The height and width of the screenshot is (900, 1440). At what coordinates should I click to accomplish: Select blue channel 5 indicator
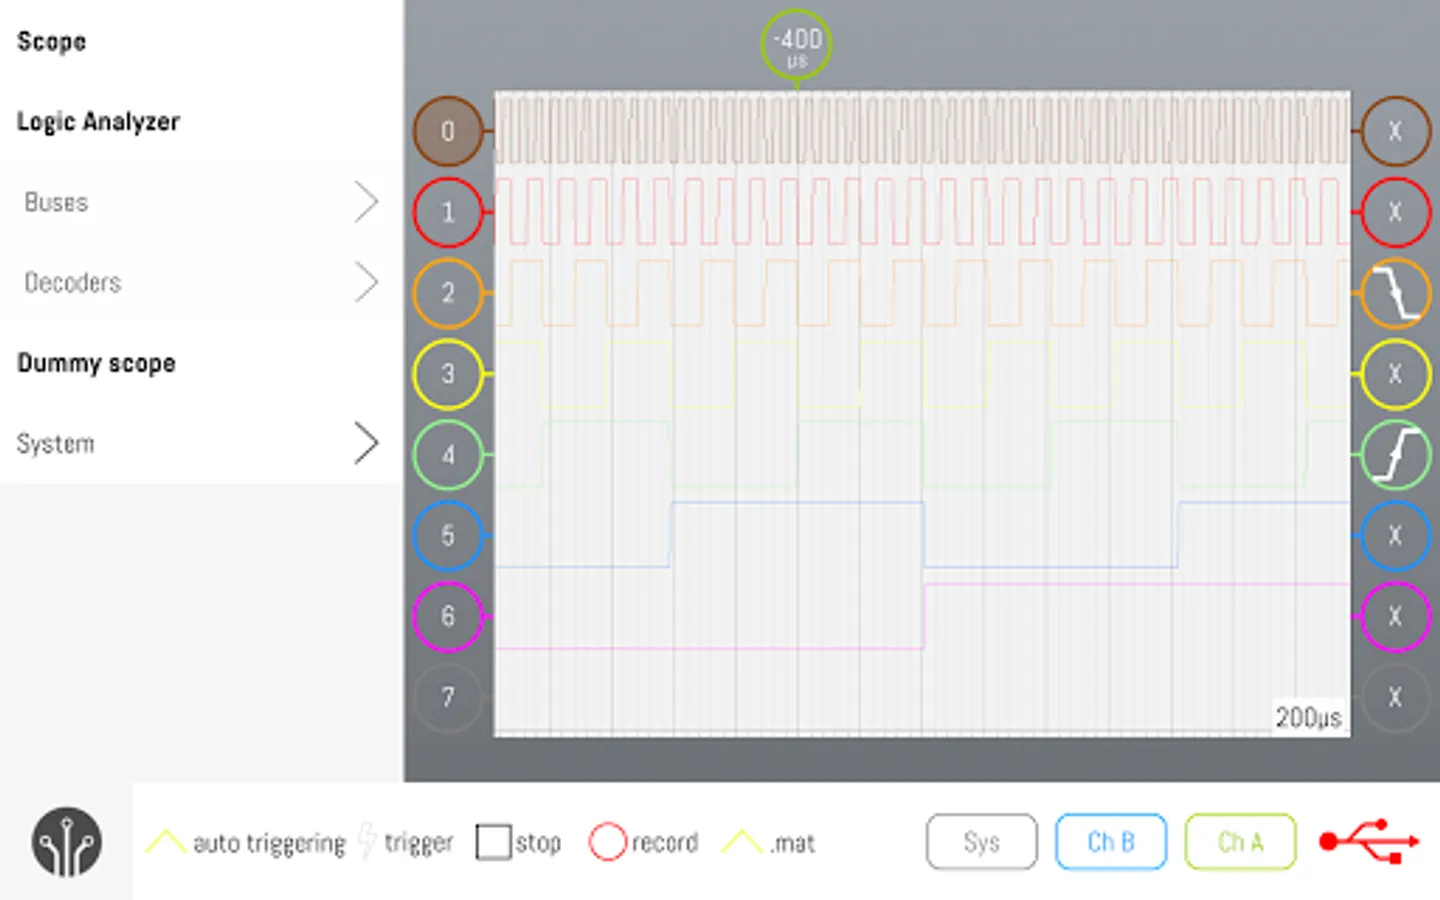(448, 536)
